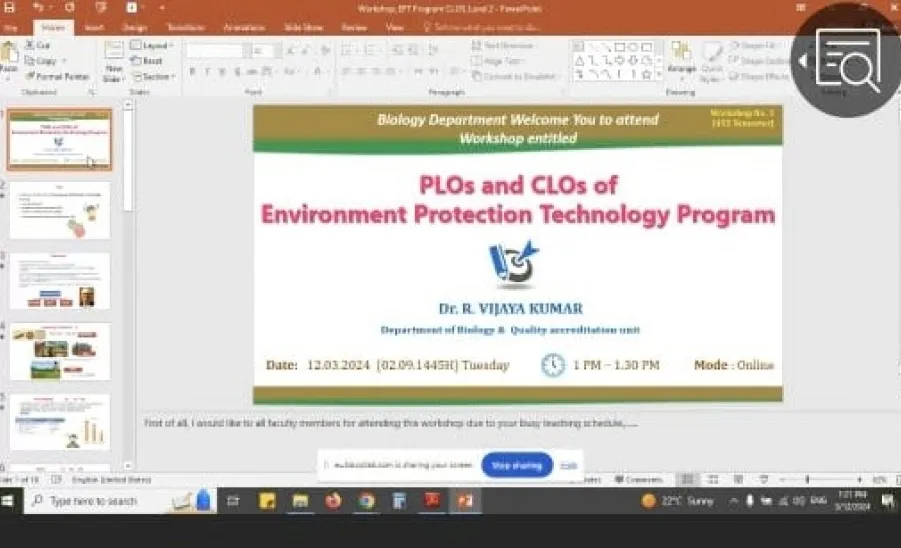Click the Arrange icon in Drawing group
The width and height of the screenshot is (901, 548).
[681, 52]
